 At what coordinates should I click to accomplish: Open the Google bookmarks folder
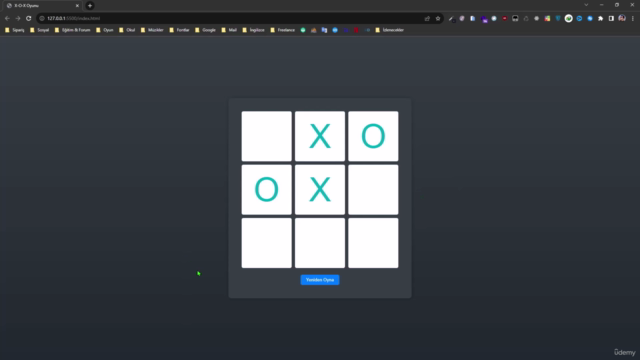(205, 30)
